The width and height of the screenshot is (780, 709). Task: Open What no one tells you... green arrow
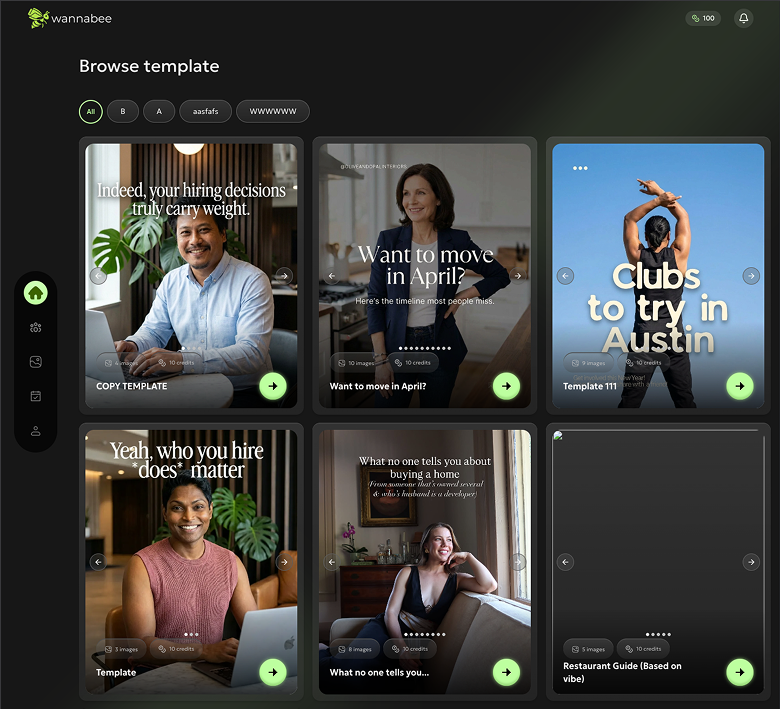(x=506, y=672)
